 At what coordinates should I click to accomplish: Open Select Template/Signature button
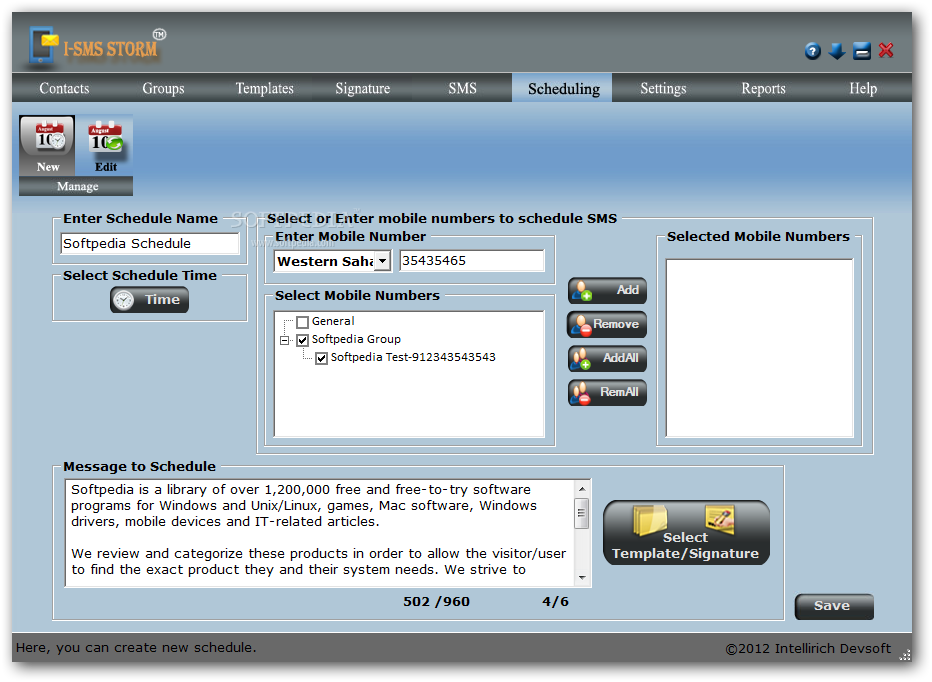tap(686, 533)
